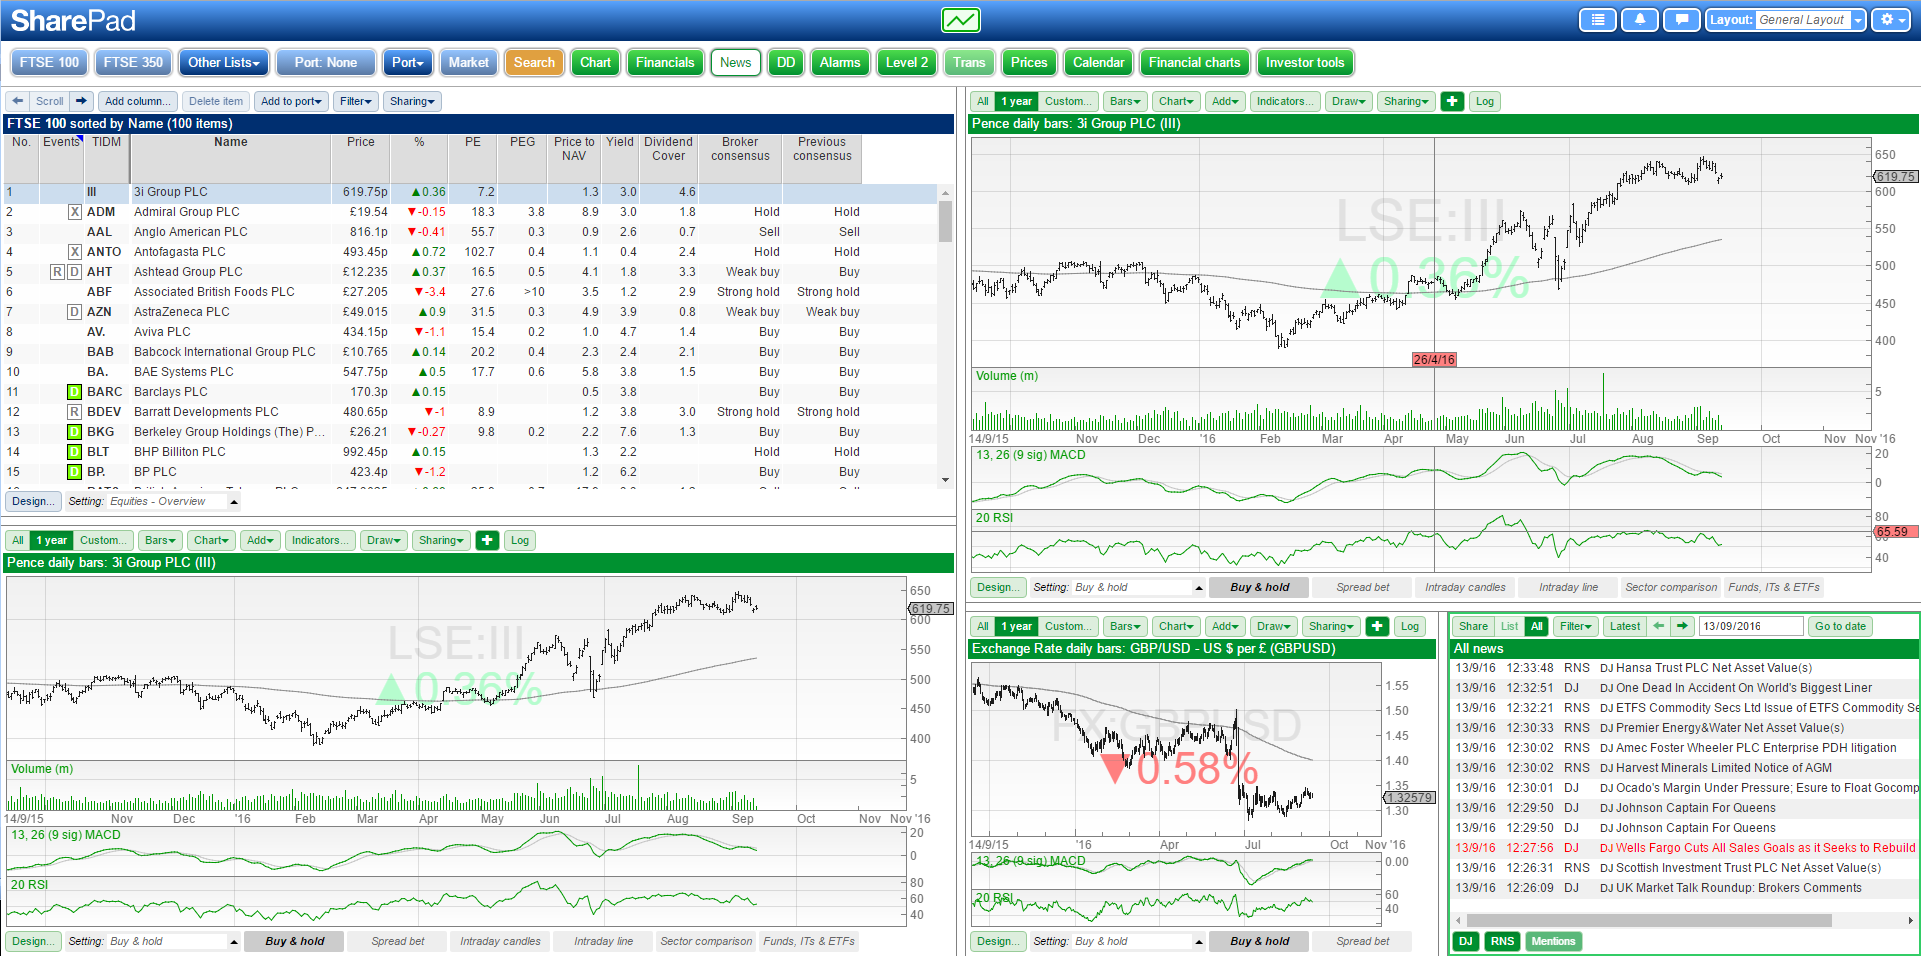Toggle Mentions news filter
Viewport: 1921px width, 956px height.
pos(1553,941)
